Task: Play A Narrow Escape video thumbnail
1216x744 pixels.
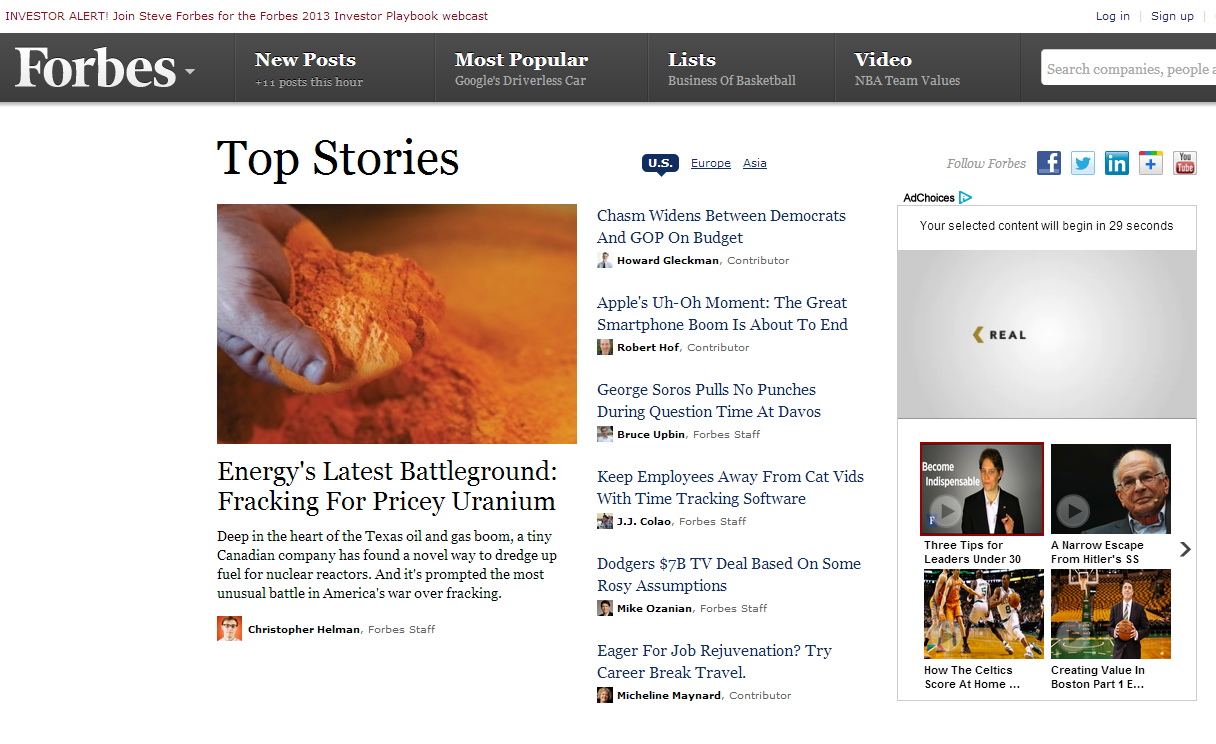Action: coord(1111,489)
